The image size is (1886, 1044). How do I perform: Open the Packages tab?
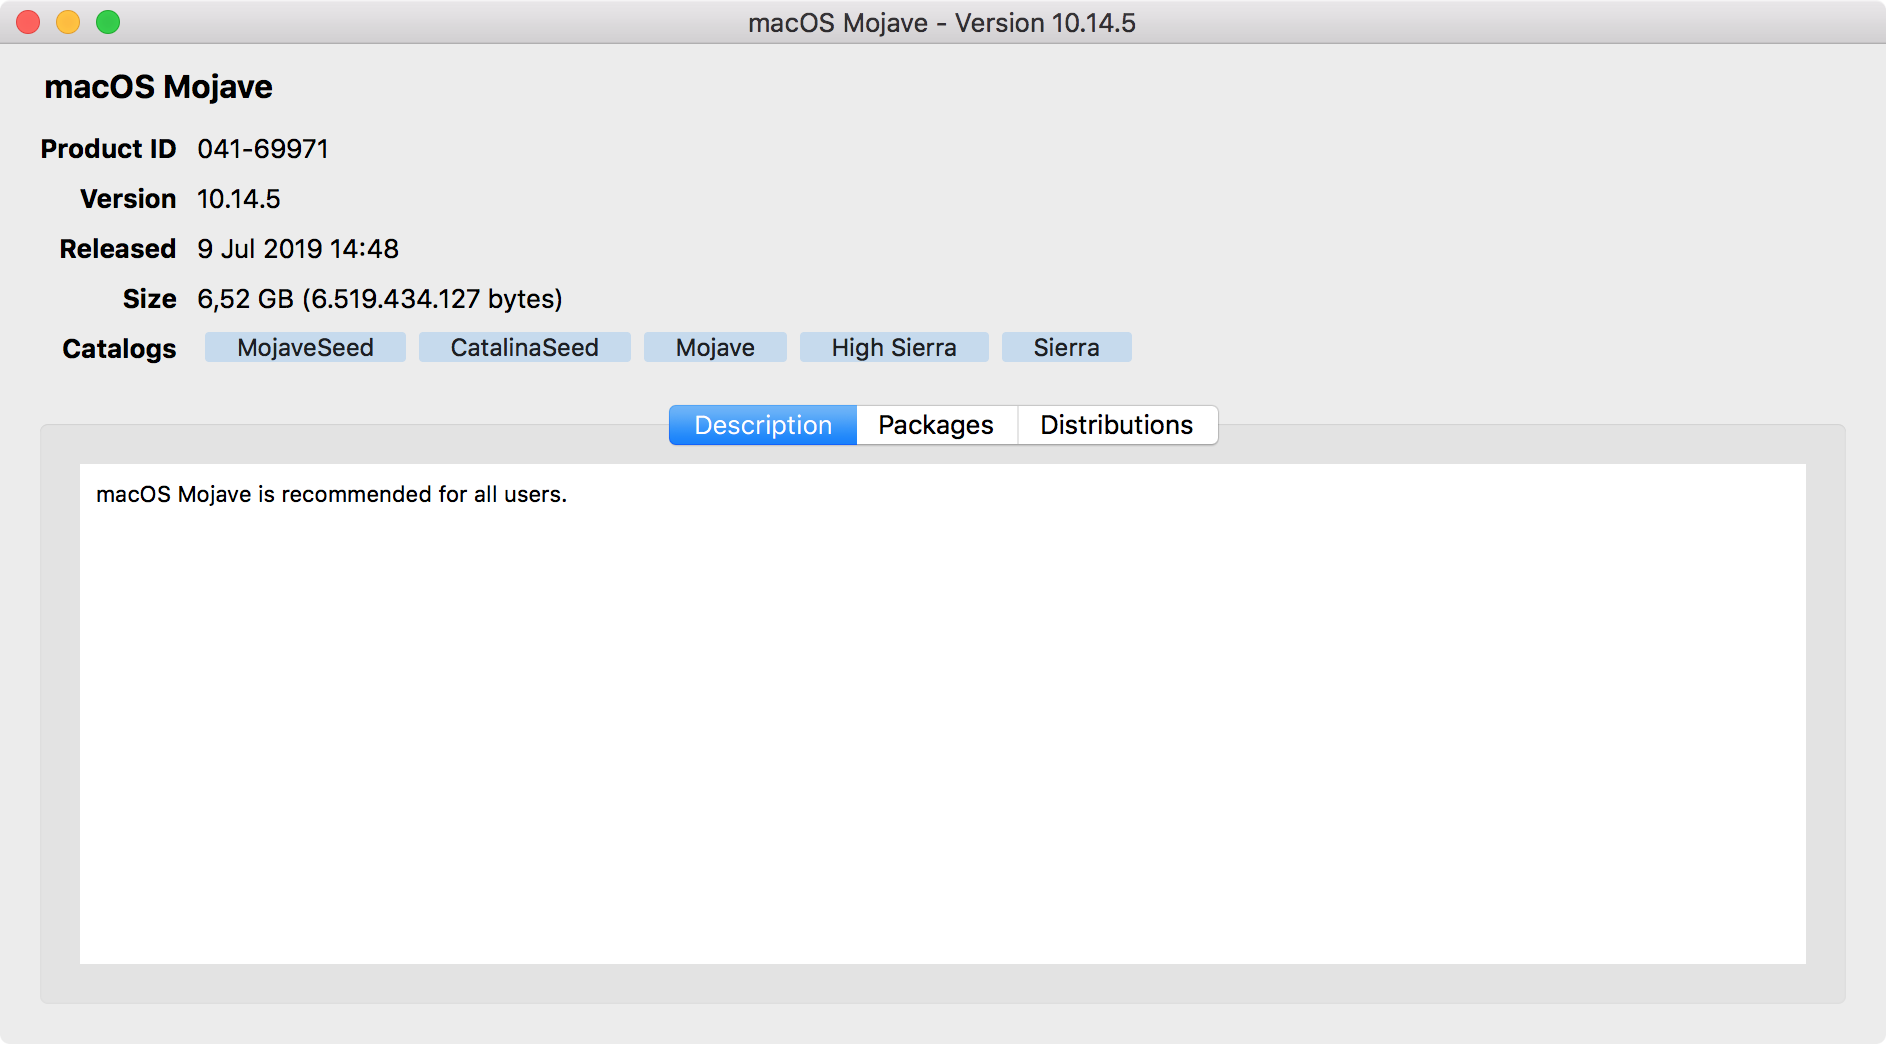[936, 425]
